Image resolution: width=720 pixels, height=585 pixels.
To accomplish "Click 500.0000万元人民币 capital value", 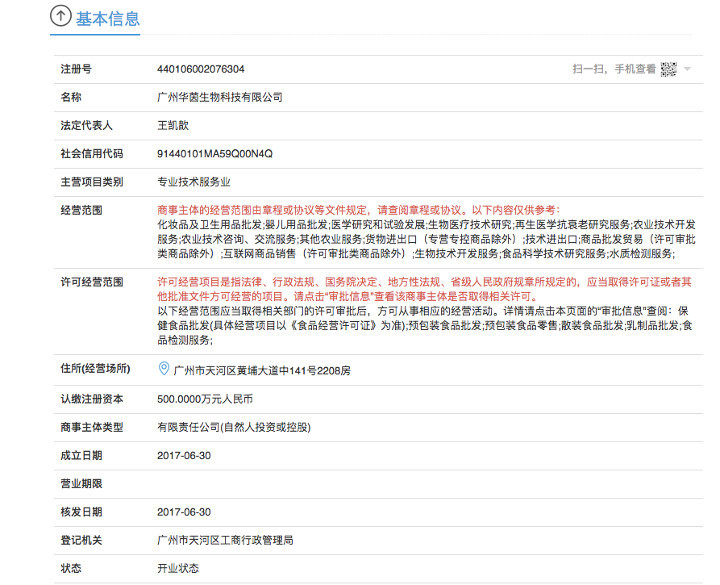I will (x=205, y=399).
